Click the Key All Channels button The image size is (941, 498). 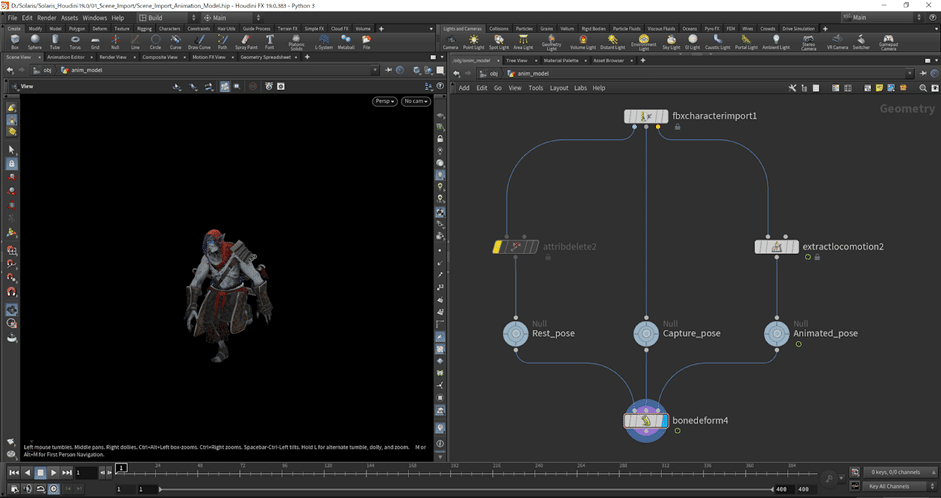887,486
